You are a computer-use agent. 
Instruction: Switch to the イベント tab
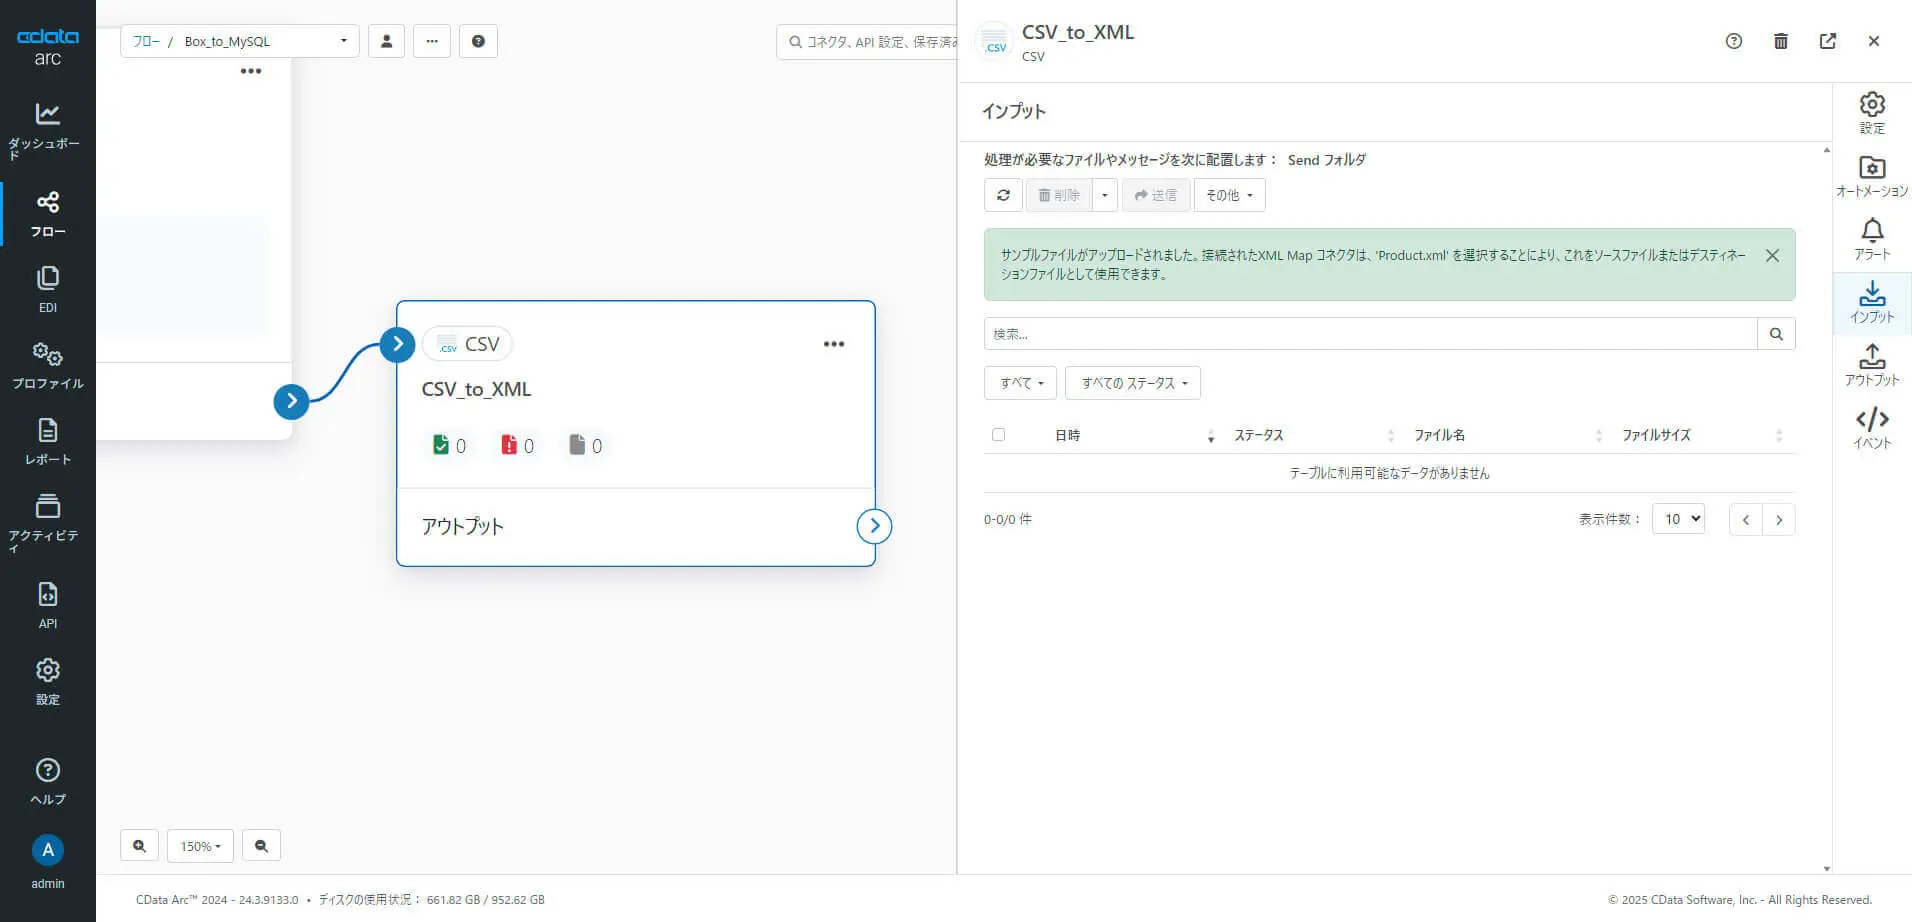tap(1872, 428)
